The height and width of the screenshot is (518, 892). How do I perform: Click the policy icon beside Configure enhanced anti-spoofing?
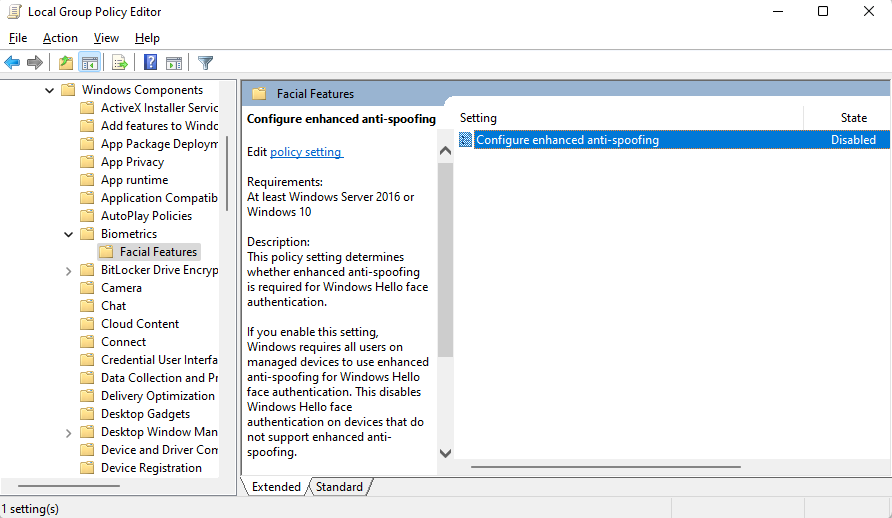tap(465, 139)
